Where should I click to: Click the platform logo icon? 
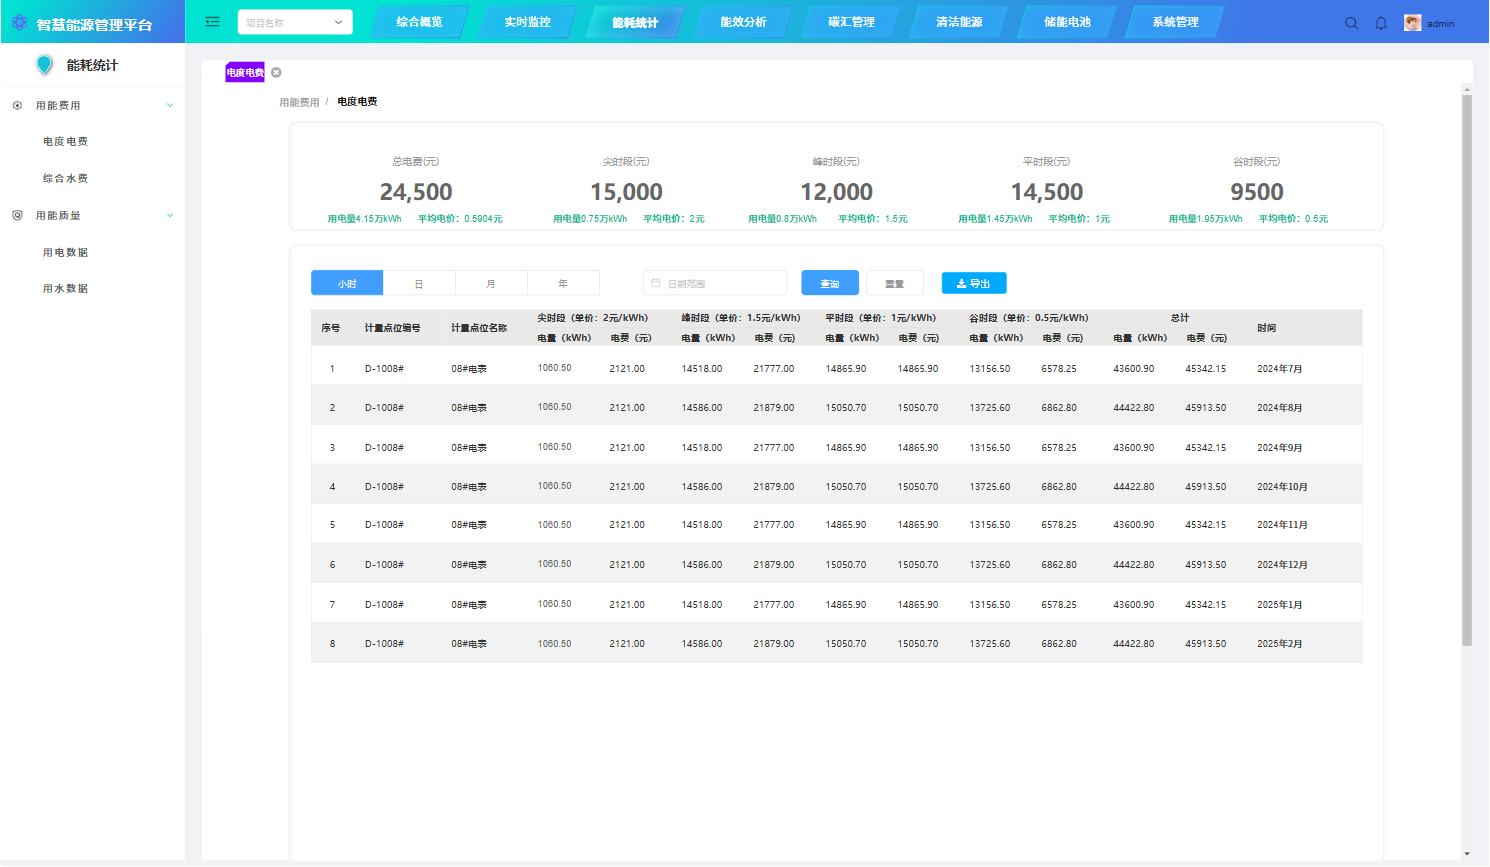coord(19,23)
